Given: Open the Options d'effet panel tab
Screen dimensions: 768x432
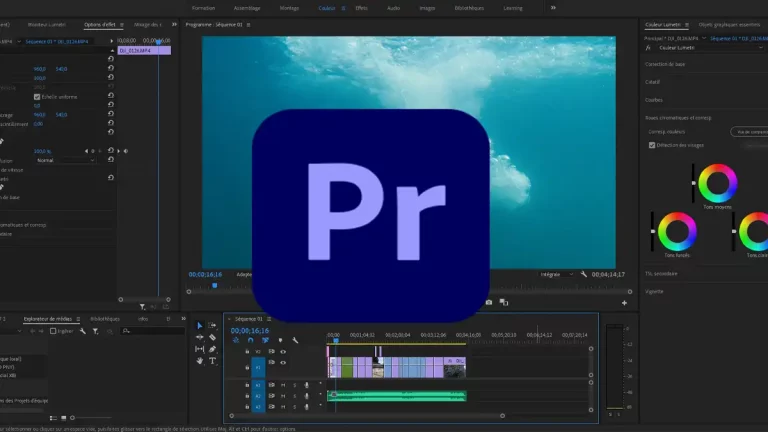Looking at the screenshot, I should tap(99, 24).
